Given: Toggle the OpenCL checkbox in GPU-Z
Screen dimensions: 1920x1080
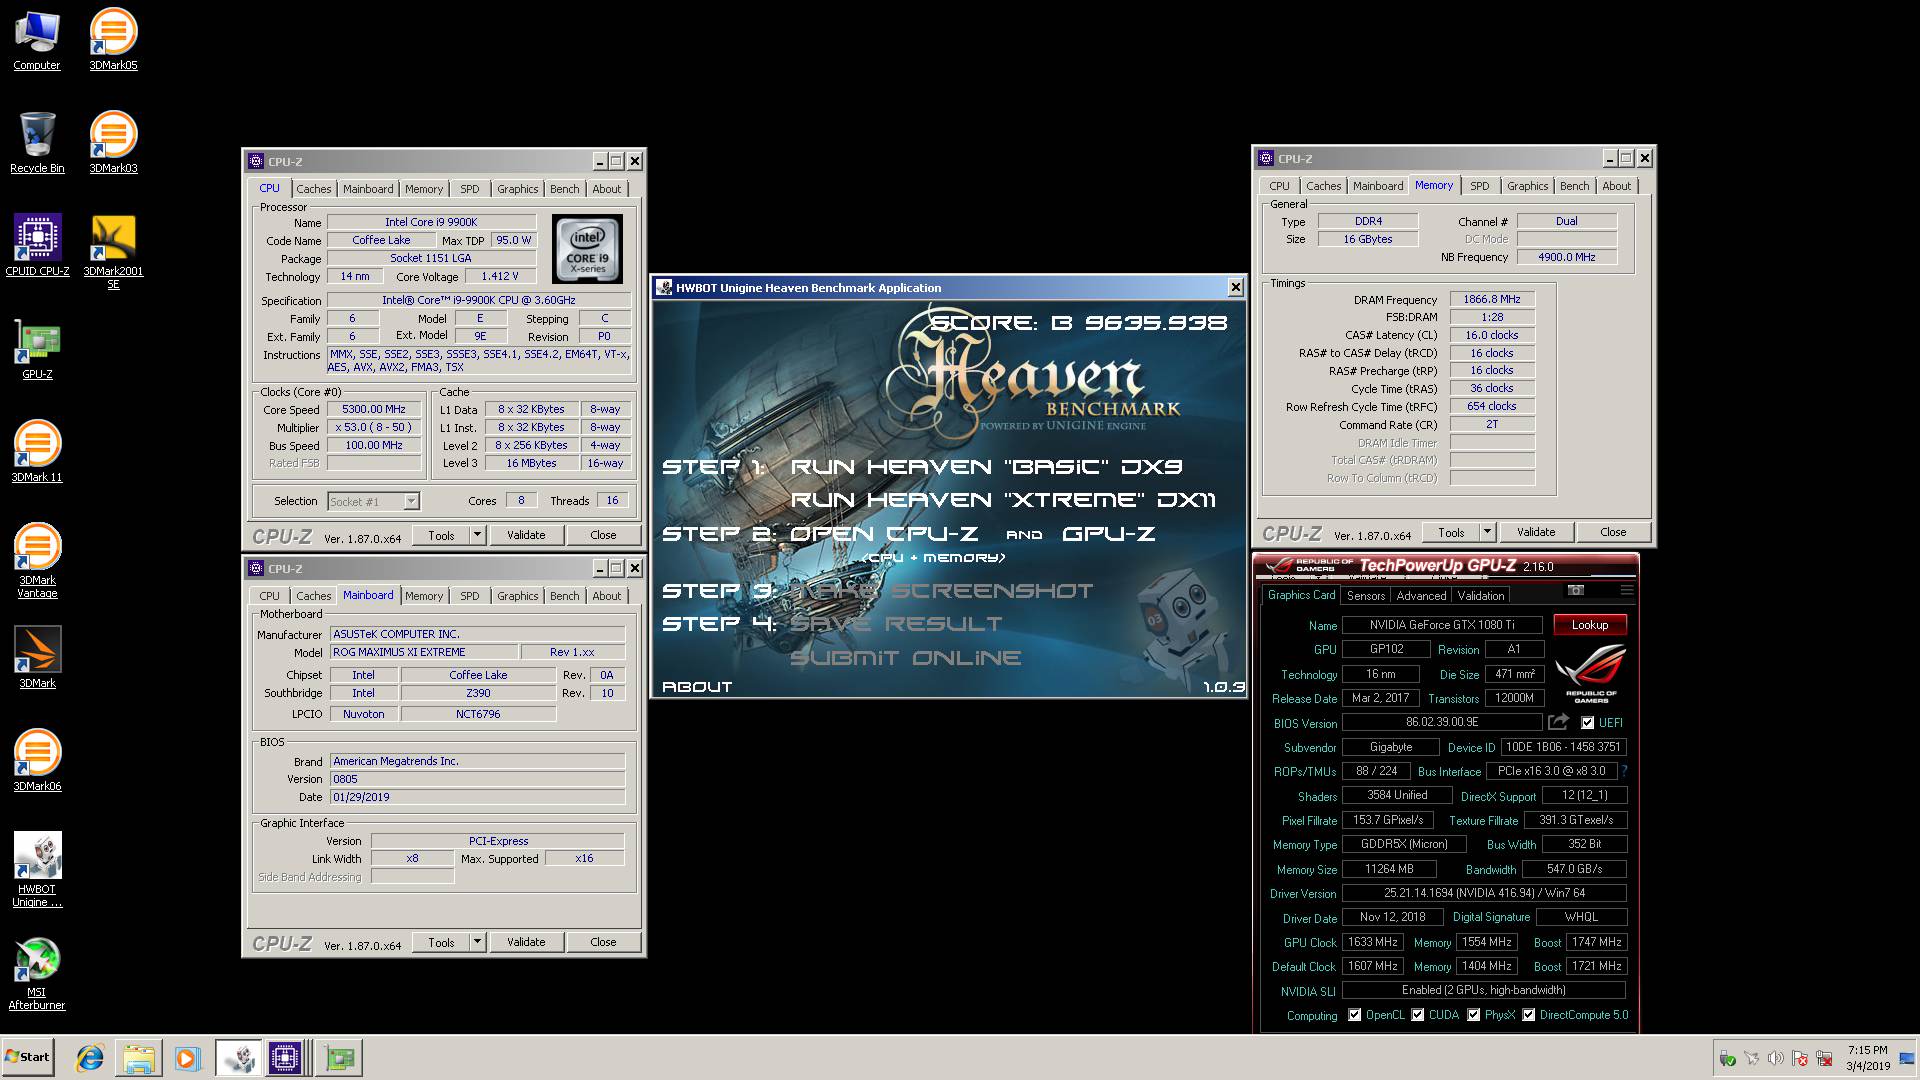Looking at the screenshot, I should 1355,1015.
